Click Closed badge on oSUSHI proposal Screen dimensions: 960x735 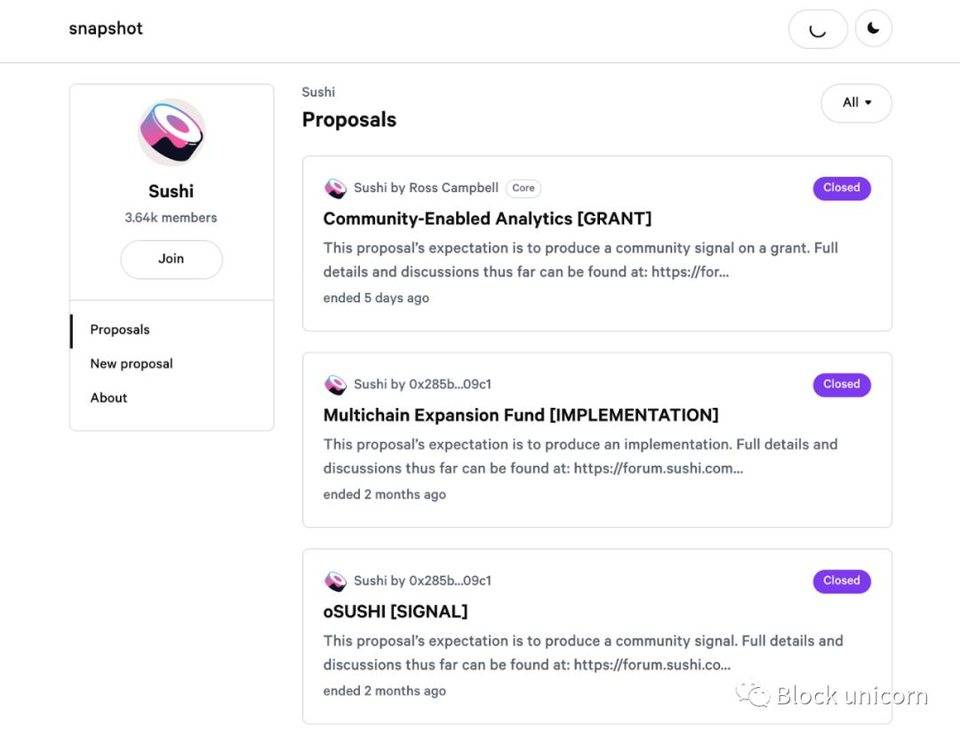pos(842,581)
